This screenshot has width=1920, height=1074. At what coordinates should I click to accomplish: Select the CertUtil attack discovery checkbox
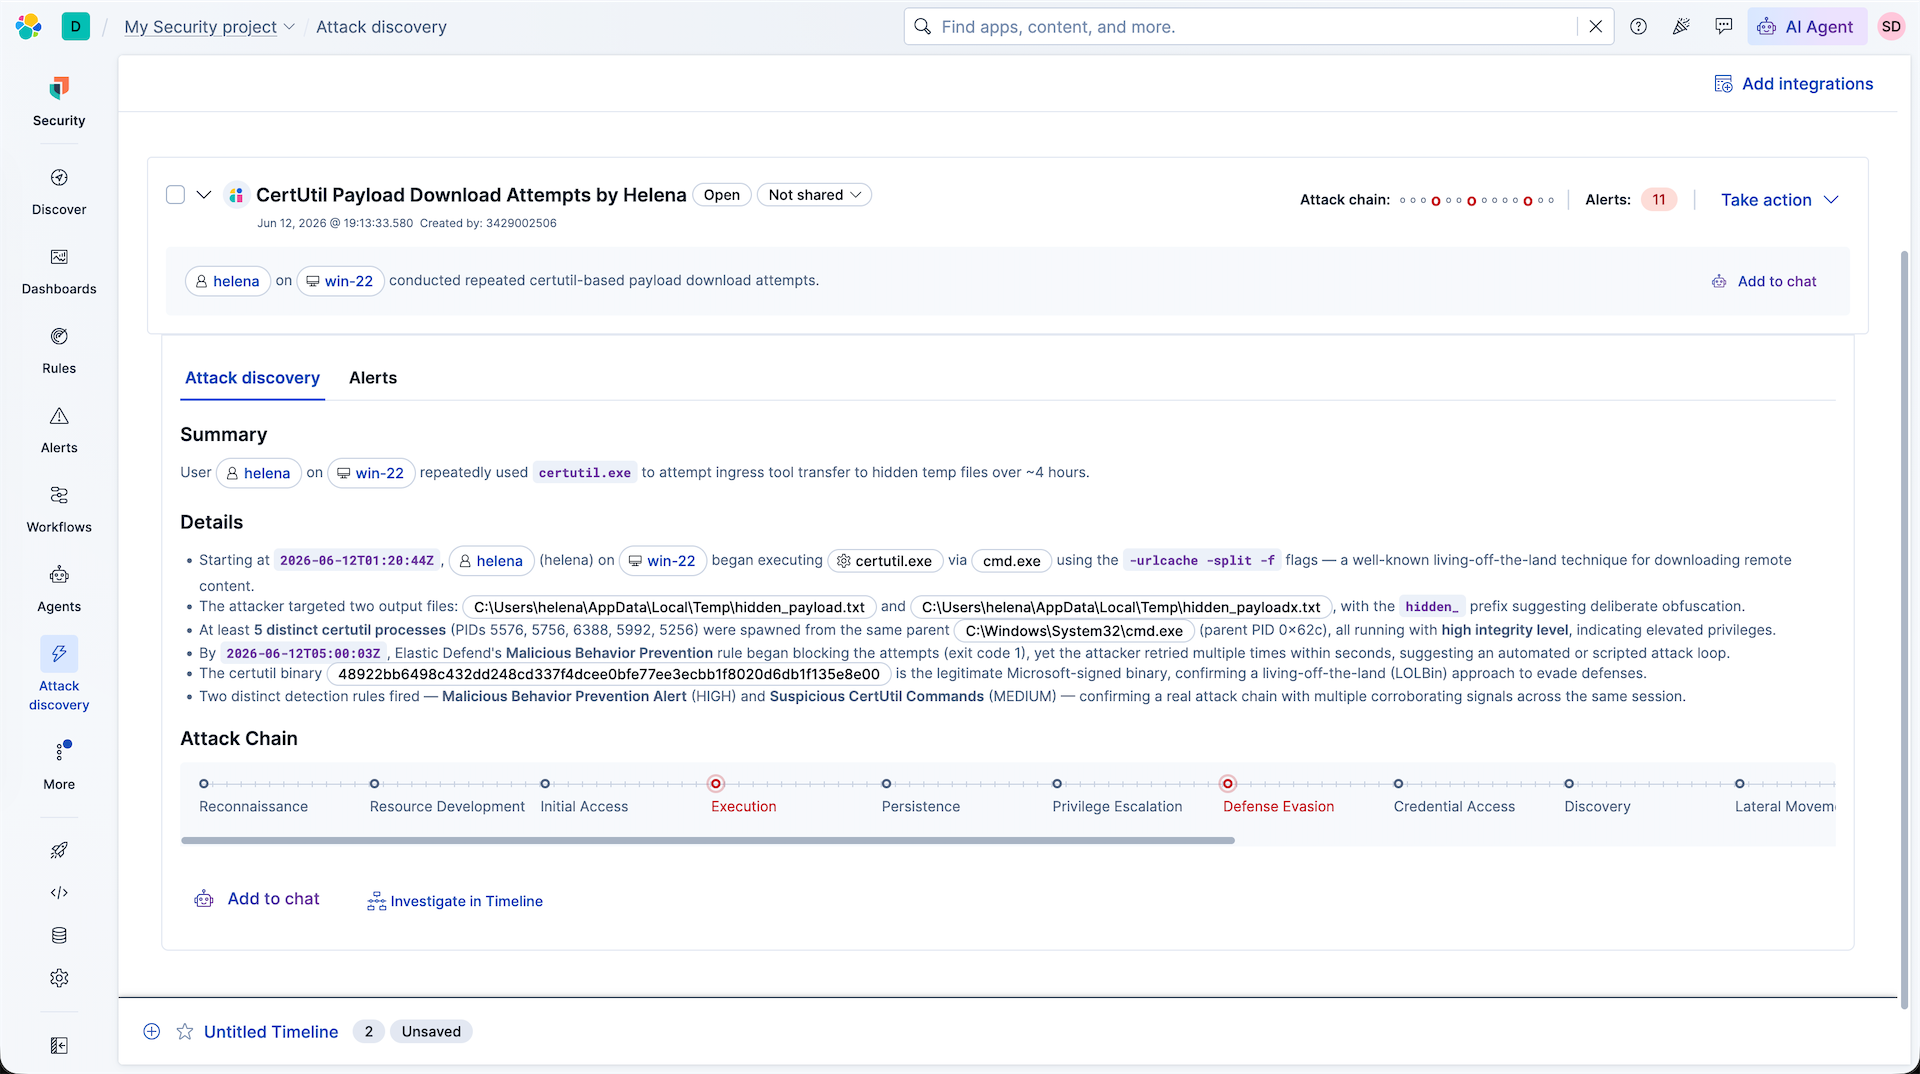tap(175, 195)
